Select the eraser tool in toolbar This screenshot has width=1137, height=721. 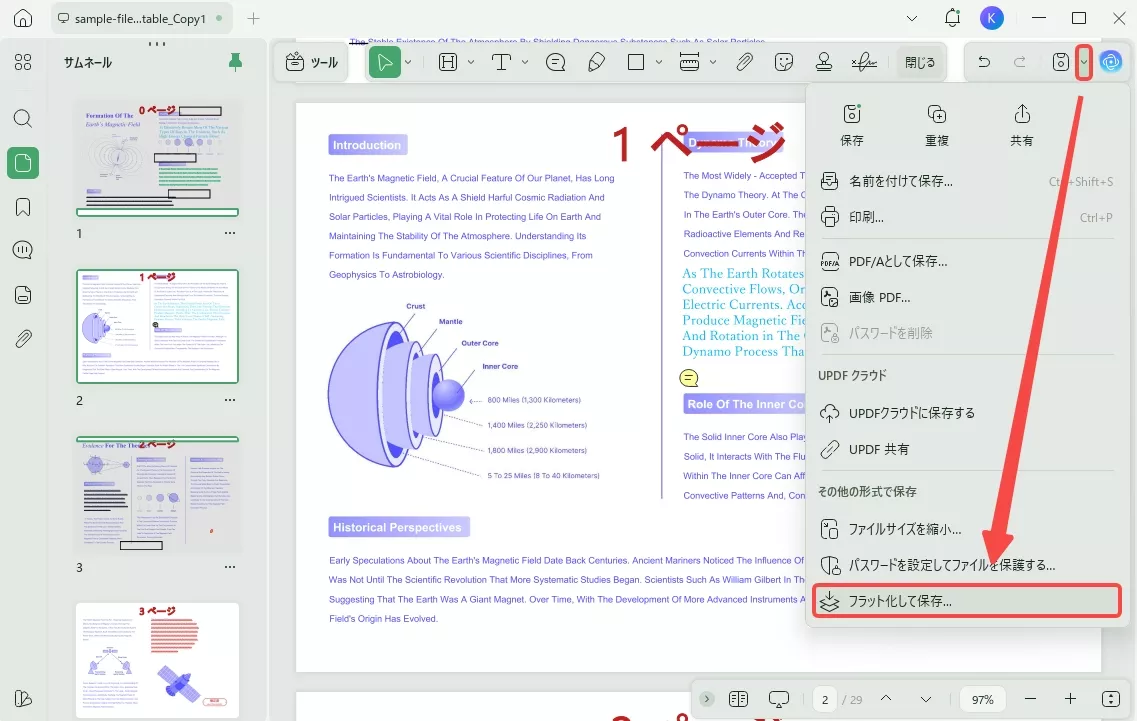click(596, 62)
